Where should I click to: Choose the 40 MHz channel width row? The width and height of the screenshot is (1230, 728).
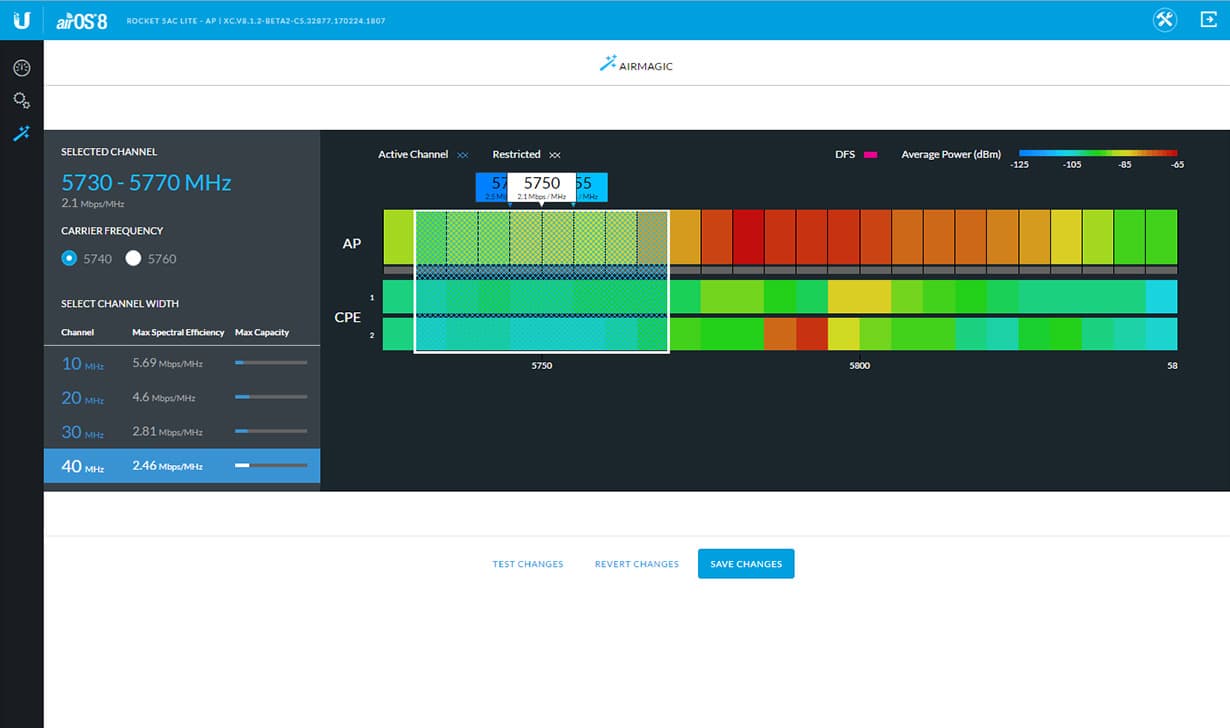[x=182, y=466]
